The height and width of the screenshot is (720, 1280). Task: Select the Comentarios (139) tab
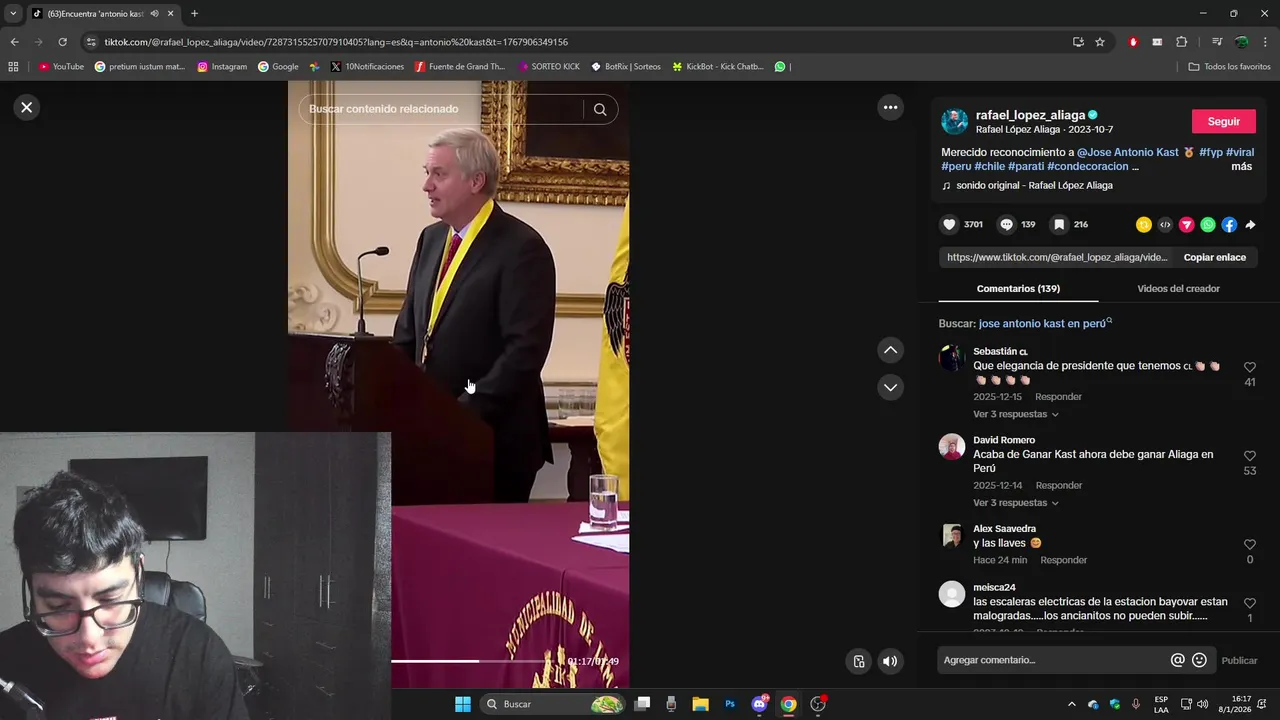pos(1018,289)
